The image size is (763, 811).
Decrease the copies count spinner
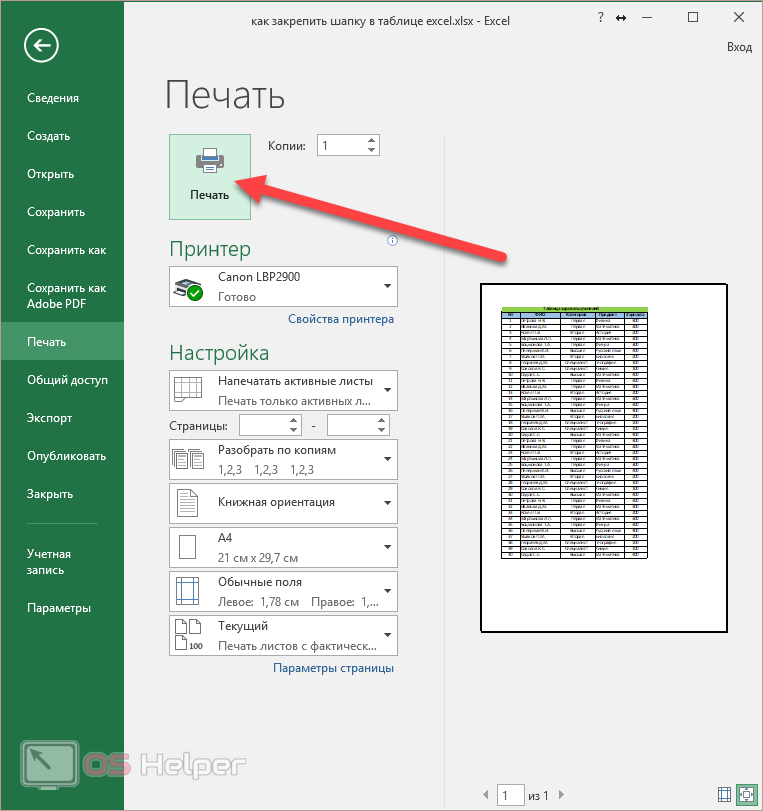pyautogui.click(x=371, y=150)
